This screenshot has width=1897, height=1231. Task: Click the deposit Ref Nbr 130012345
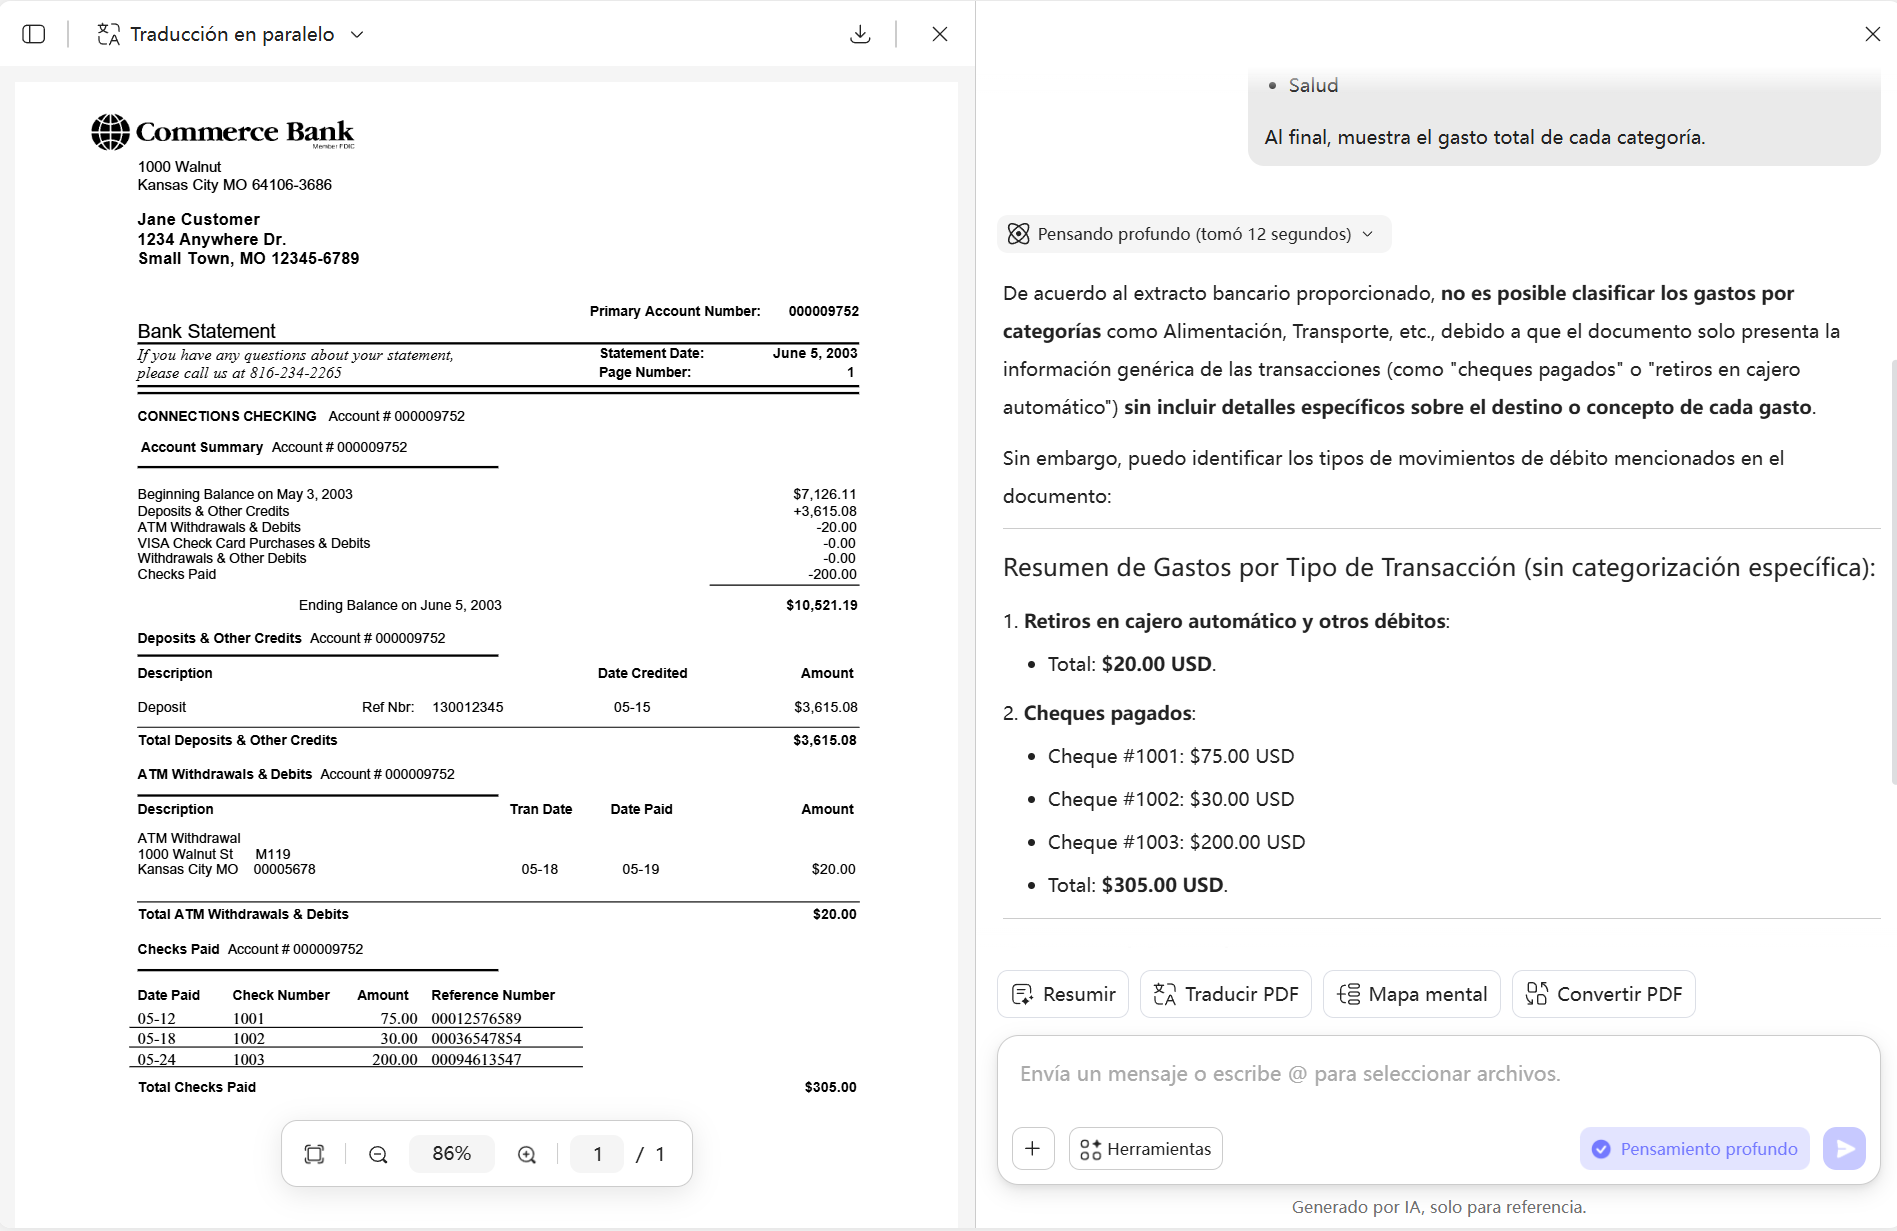(467, 707)
